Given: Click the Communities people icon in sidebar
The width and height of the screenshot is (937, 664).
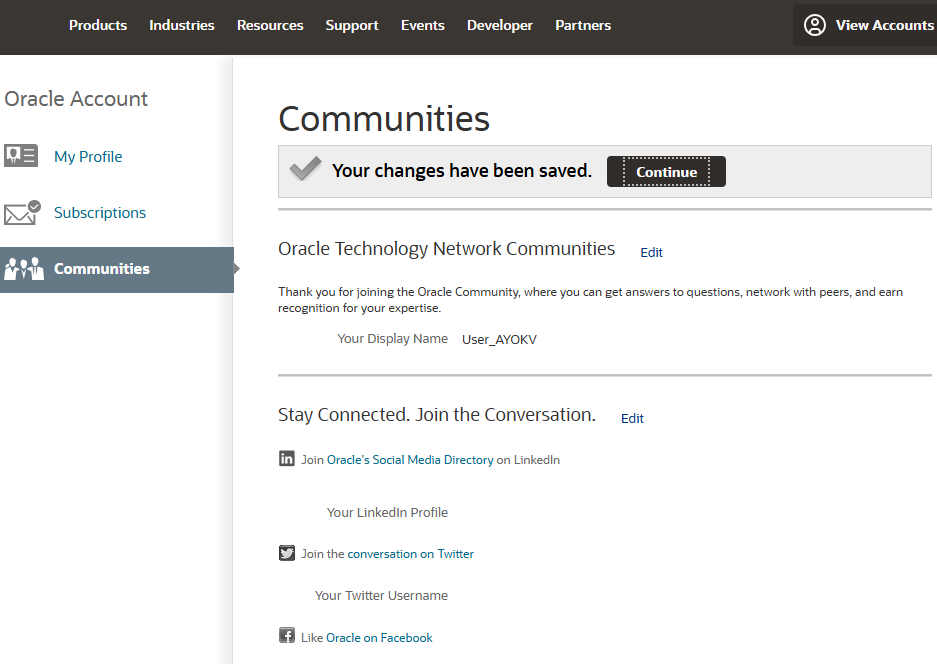Looking at the screenshot, I should point(24,269).
